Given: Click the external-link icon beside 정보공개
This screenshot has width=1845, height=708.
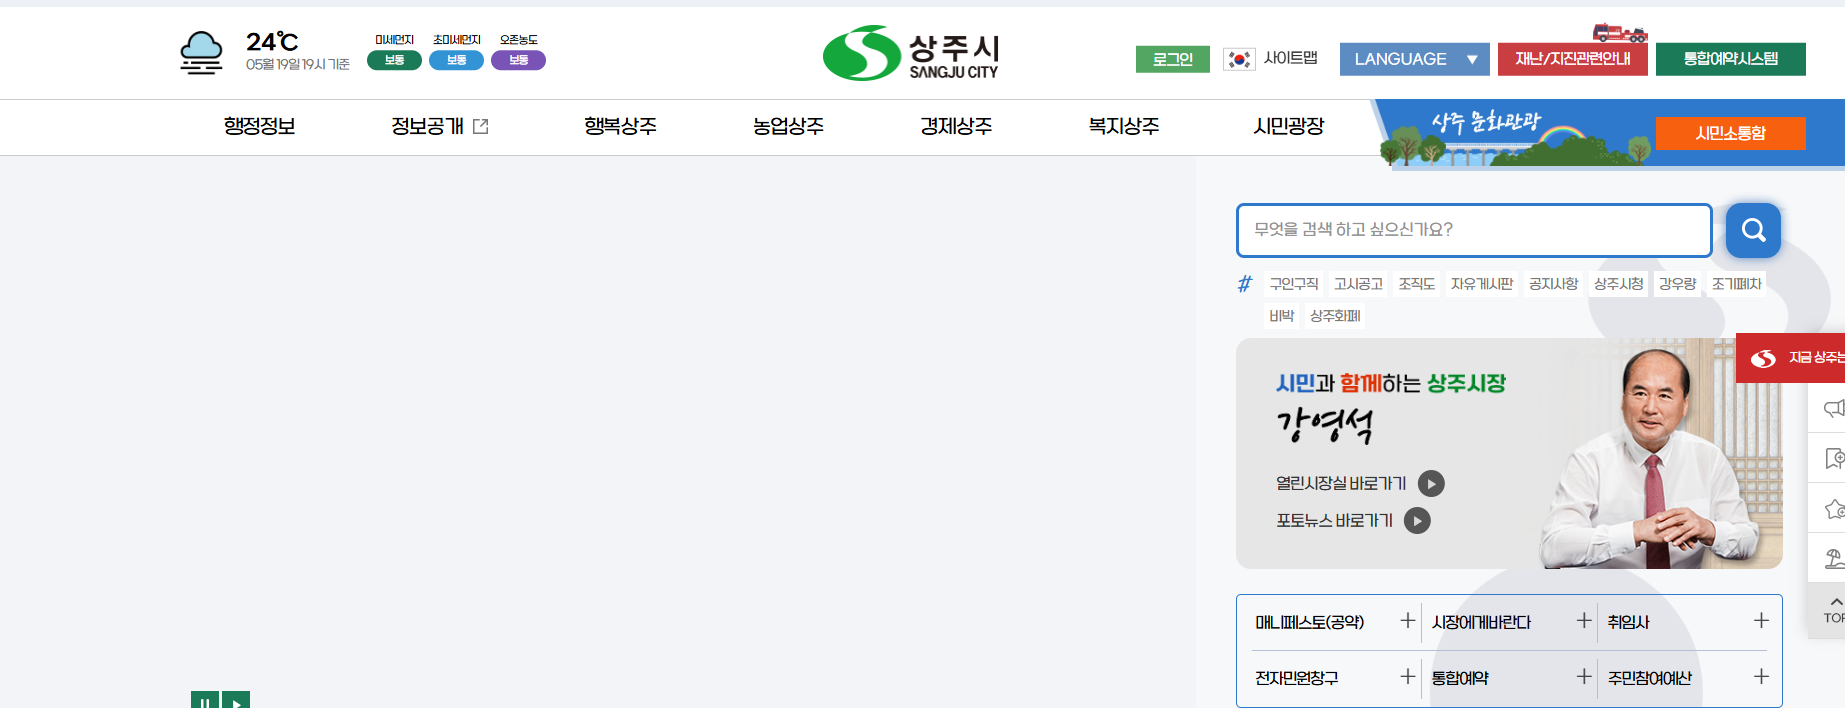Looking at the screenshot, I should [x=481, y=126].
